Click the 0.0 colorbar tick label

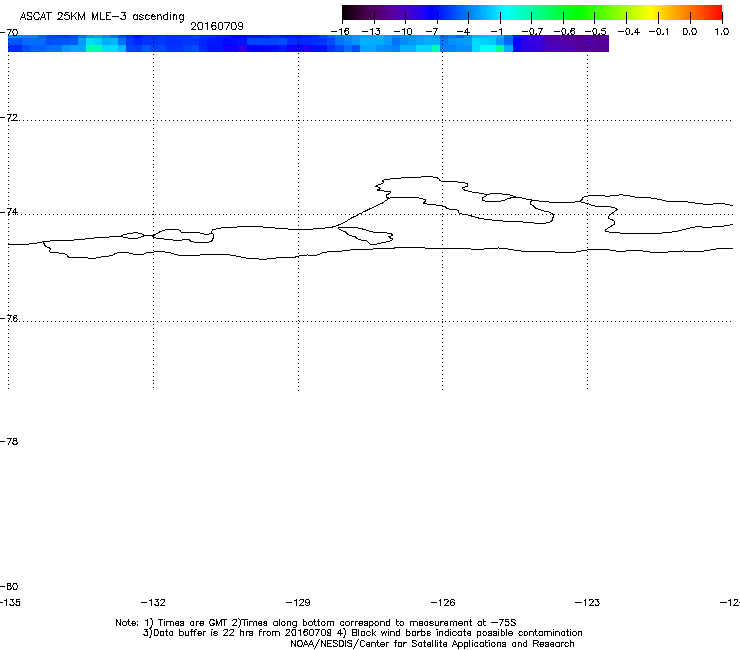coord(690,32)
